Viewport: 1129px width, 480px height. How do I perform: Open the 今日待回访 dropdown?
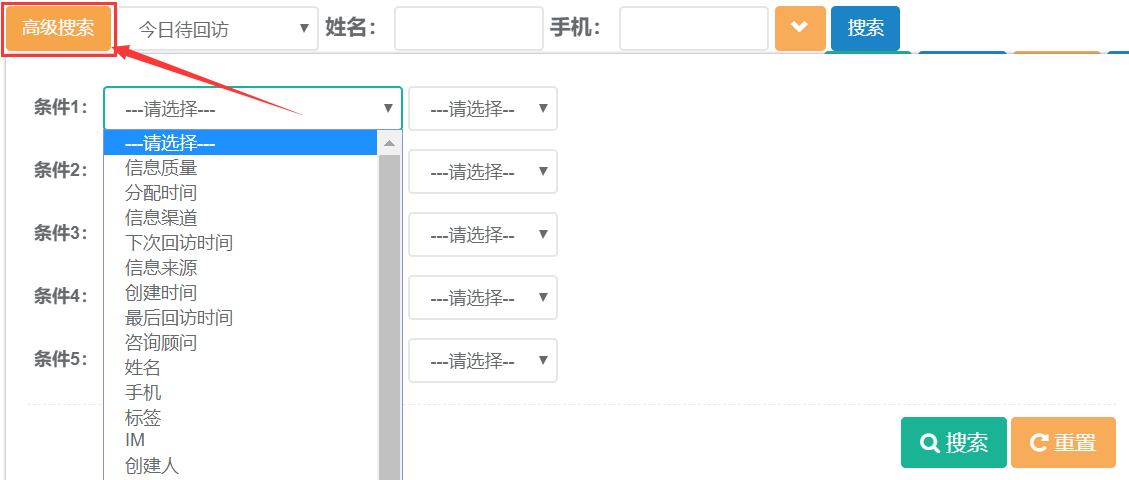pos(219,29)
